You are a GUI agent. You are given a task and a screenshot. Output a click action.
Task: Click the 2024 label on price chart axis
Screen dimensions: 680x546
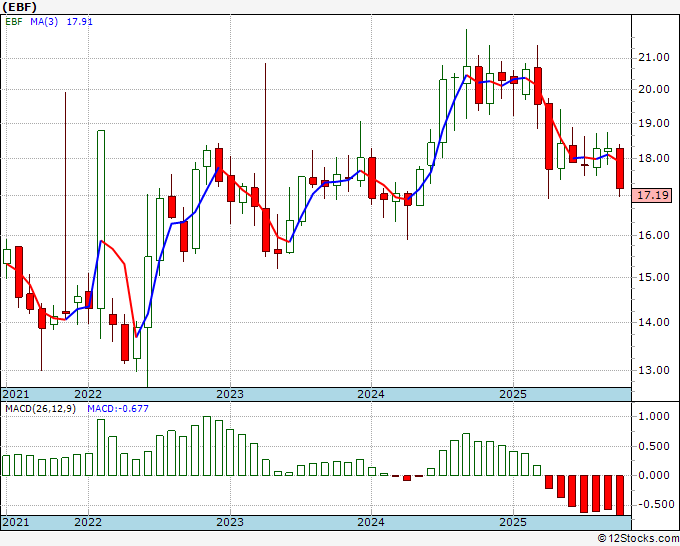[x=371, y=395]
